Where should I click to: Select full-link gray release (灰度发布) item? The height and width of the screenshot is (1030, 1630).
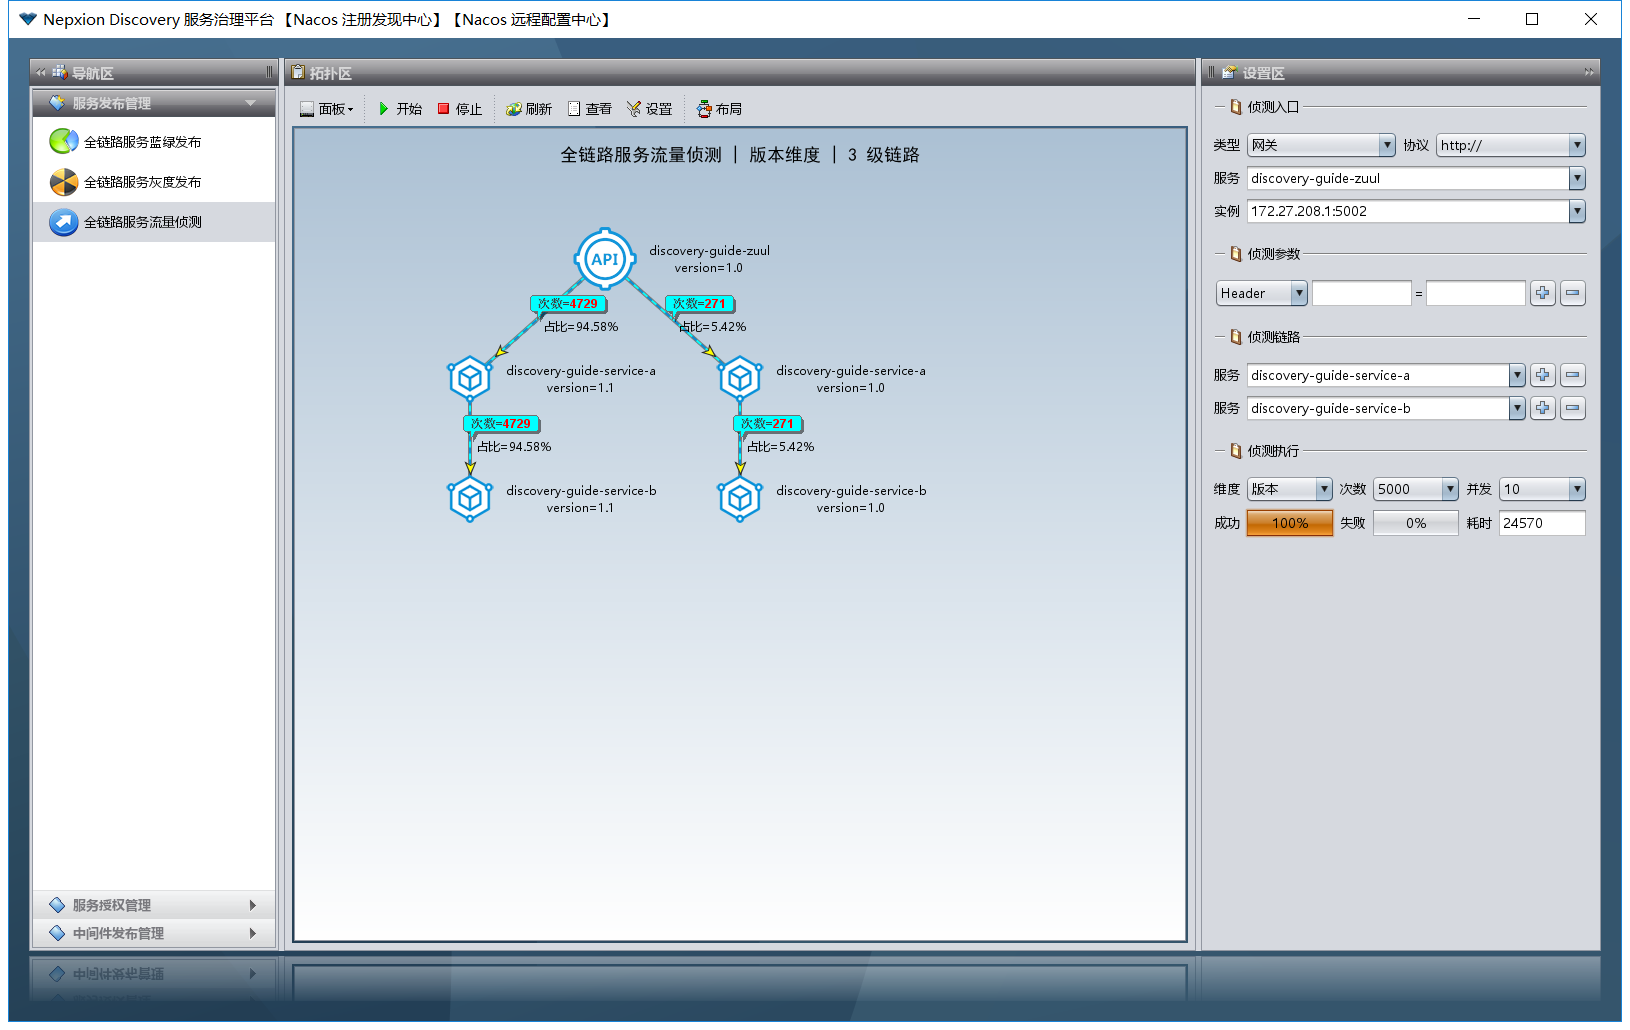click(142, 182)
